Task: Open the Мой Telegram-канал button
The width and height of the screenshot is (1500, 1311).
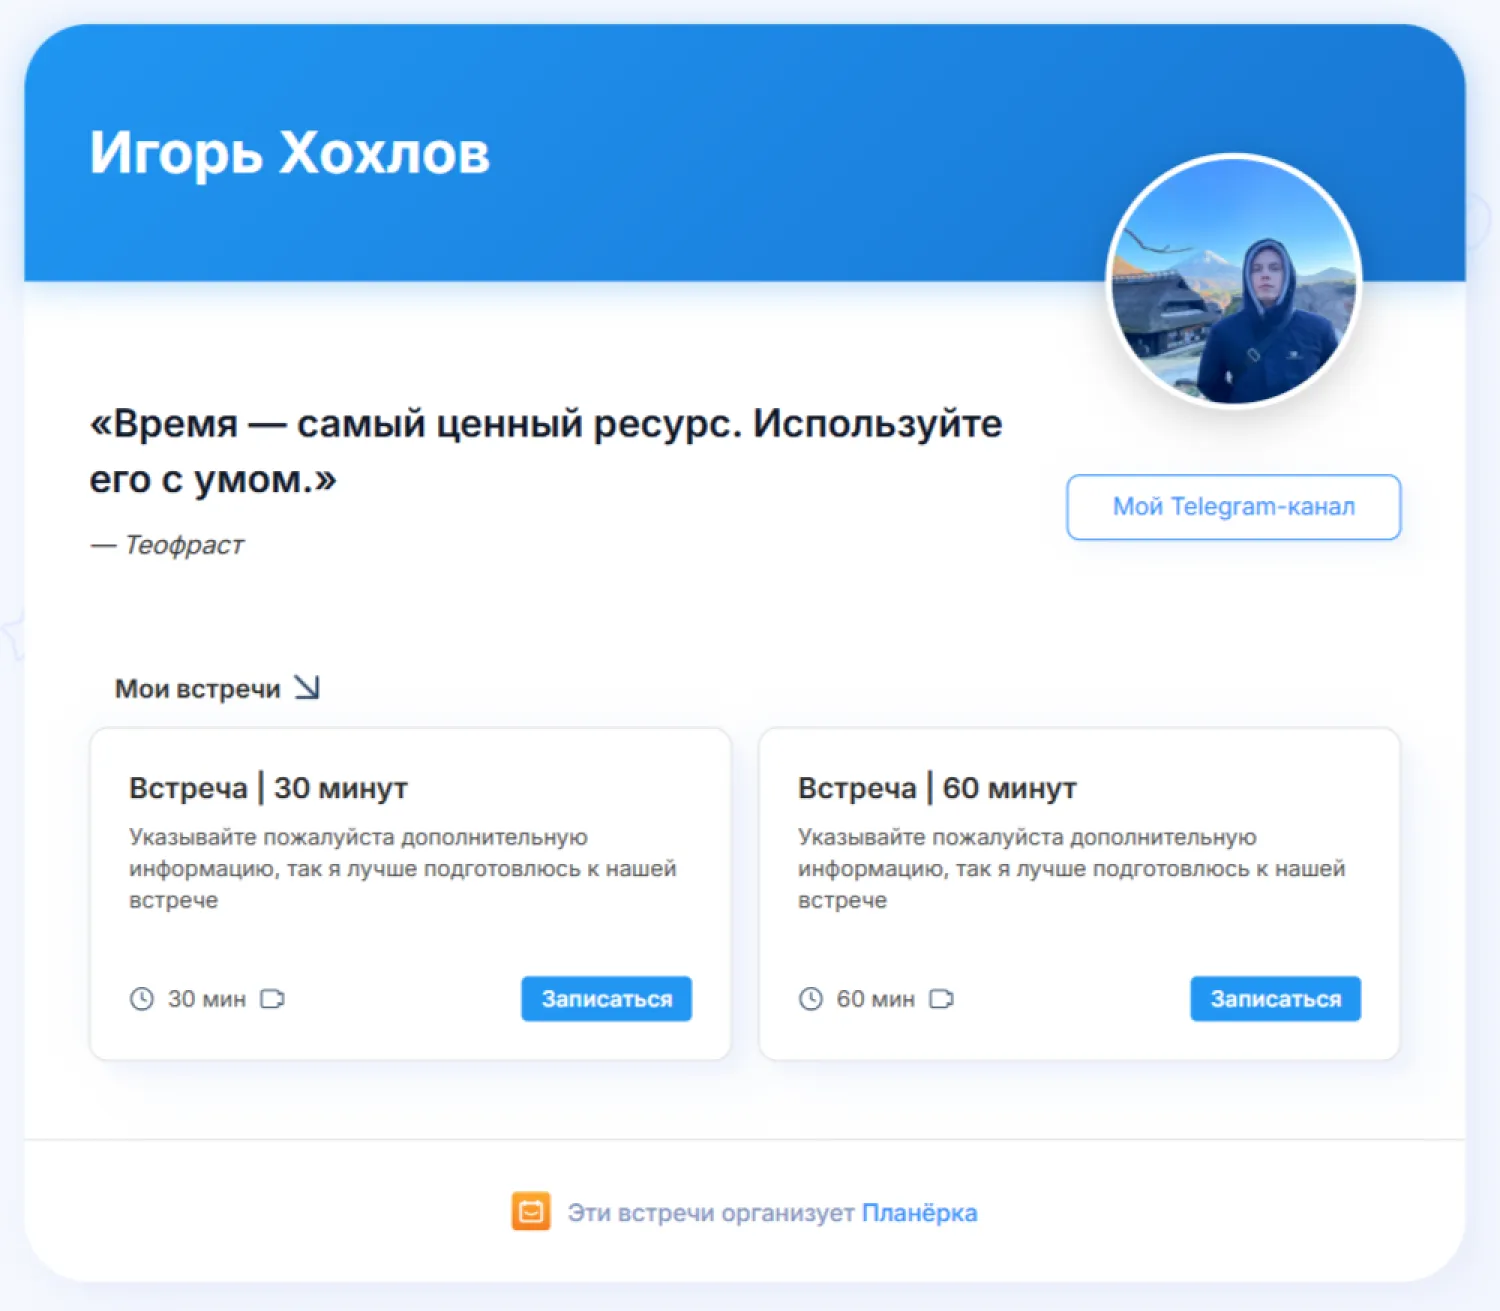Action: 1233,507
